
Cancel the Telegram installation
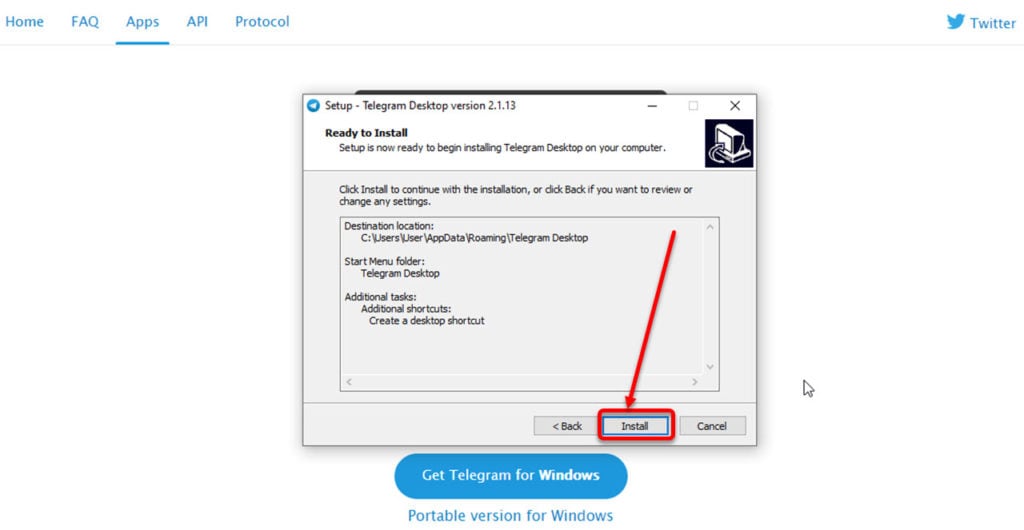[712, 426]
